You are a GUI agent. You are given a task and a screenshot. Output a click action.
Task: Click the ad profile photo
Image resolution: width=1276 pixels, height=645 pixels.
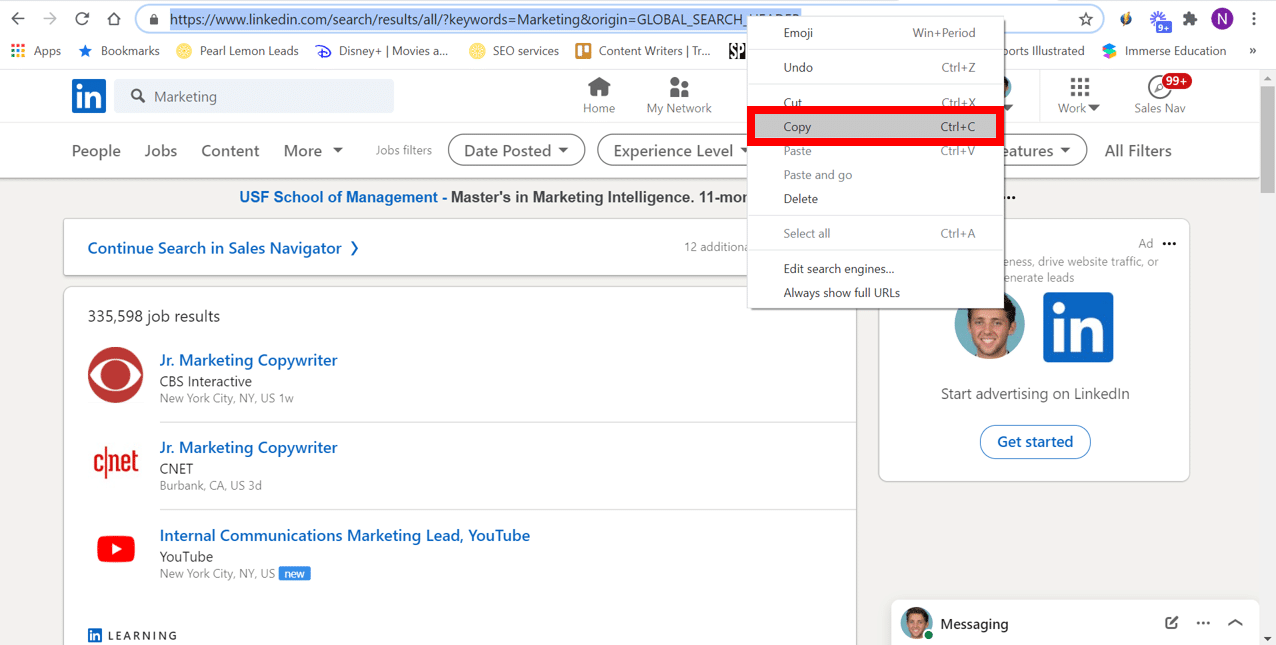pos(990,324)
